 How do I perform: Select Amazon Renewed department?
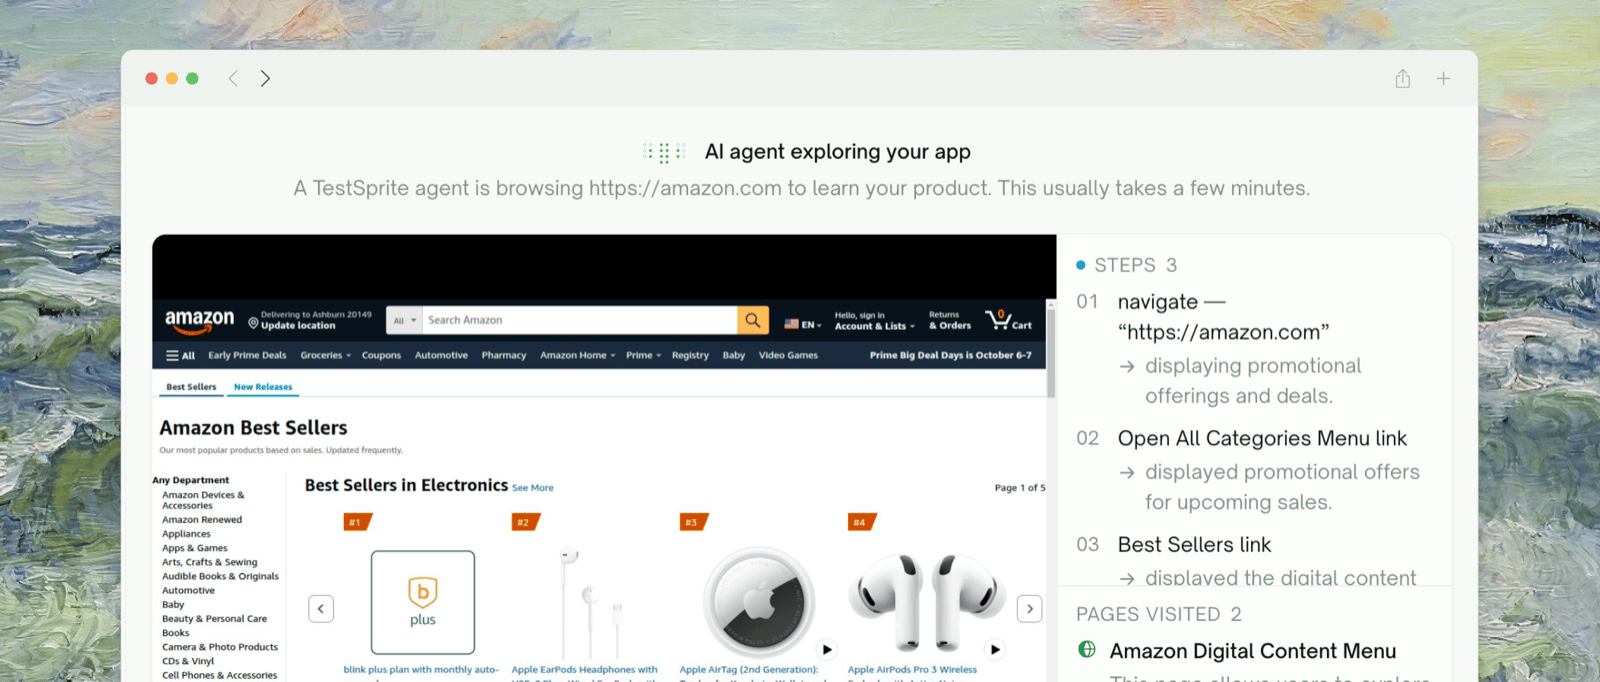click(x=202, y=520)
